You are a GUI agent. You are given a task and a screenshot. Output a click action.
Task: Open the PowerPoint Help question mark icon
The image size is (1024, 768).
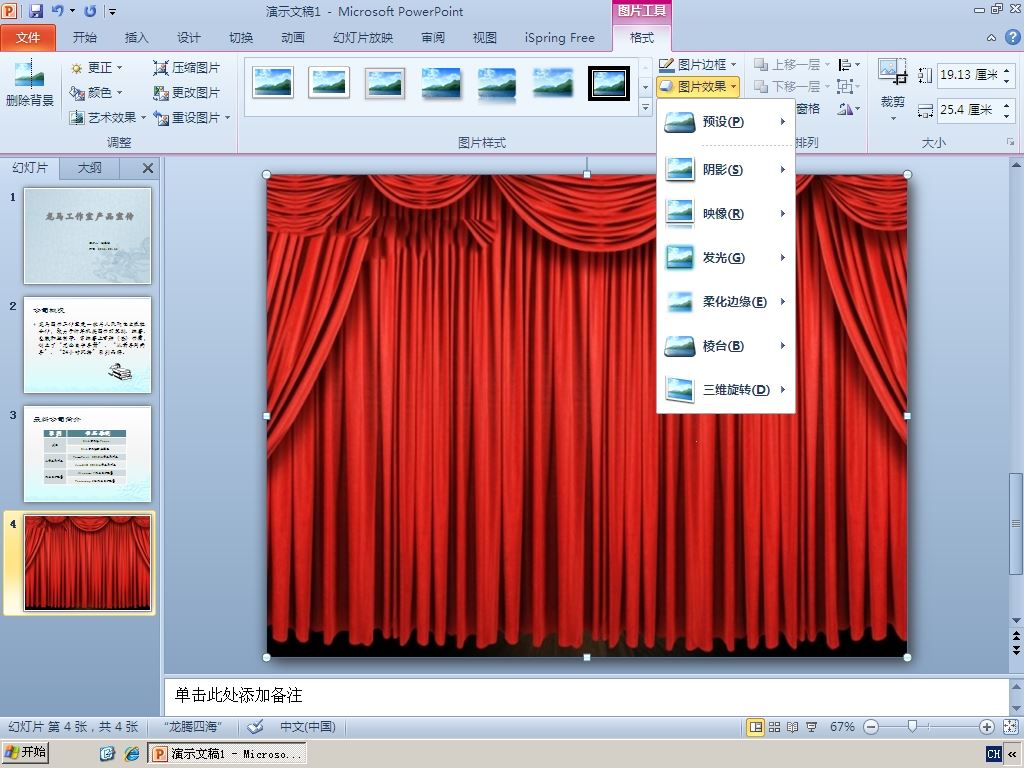1012,37
